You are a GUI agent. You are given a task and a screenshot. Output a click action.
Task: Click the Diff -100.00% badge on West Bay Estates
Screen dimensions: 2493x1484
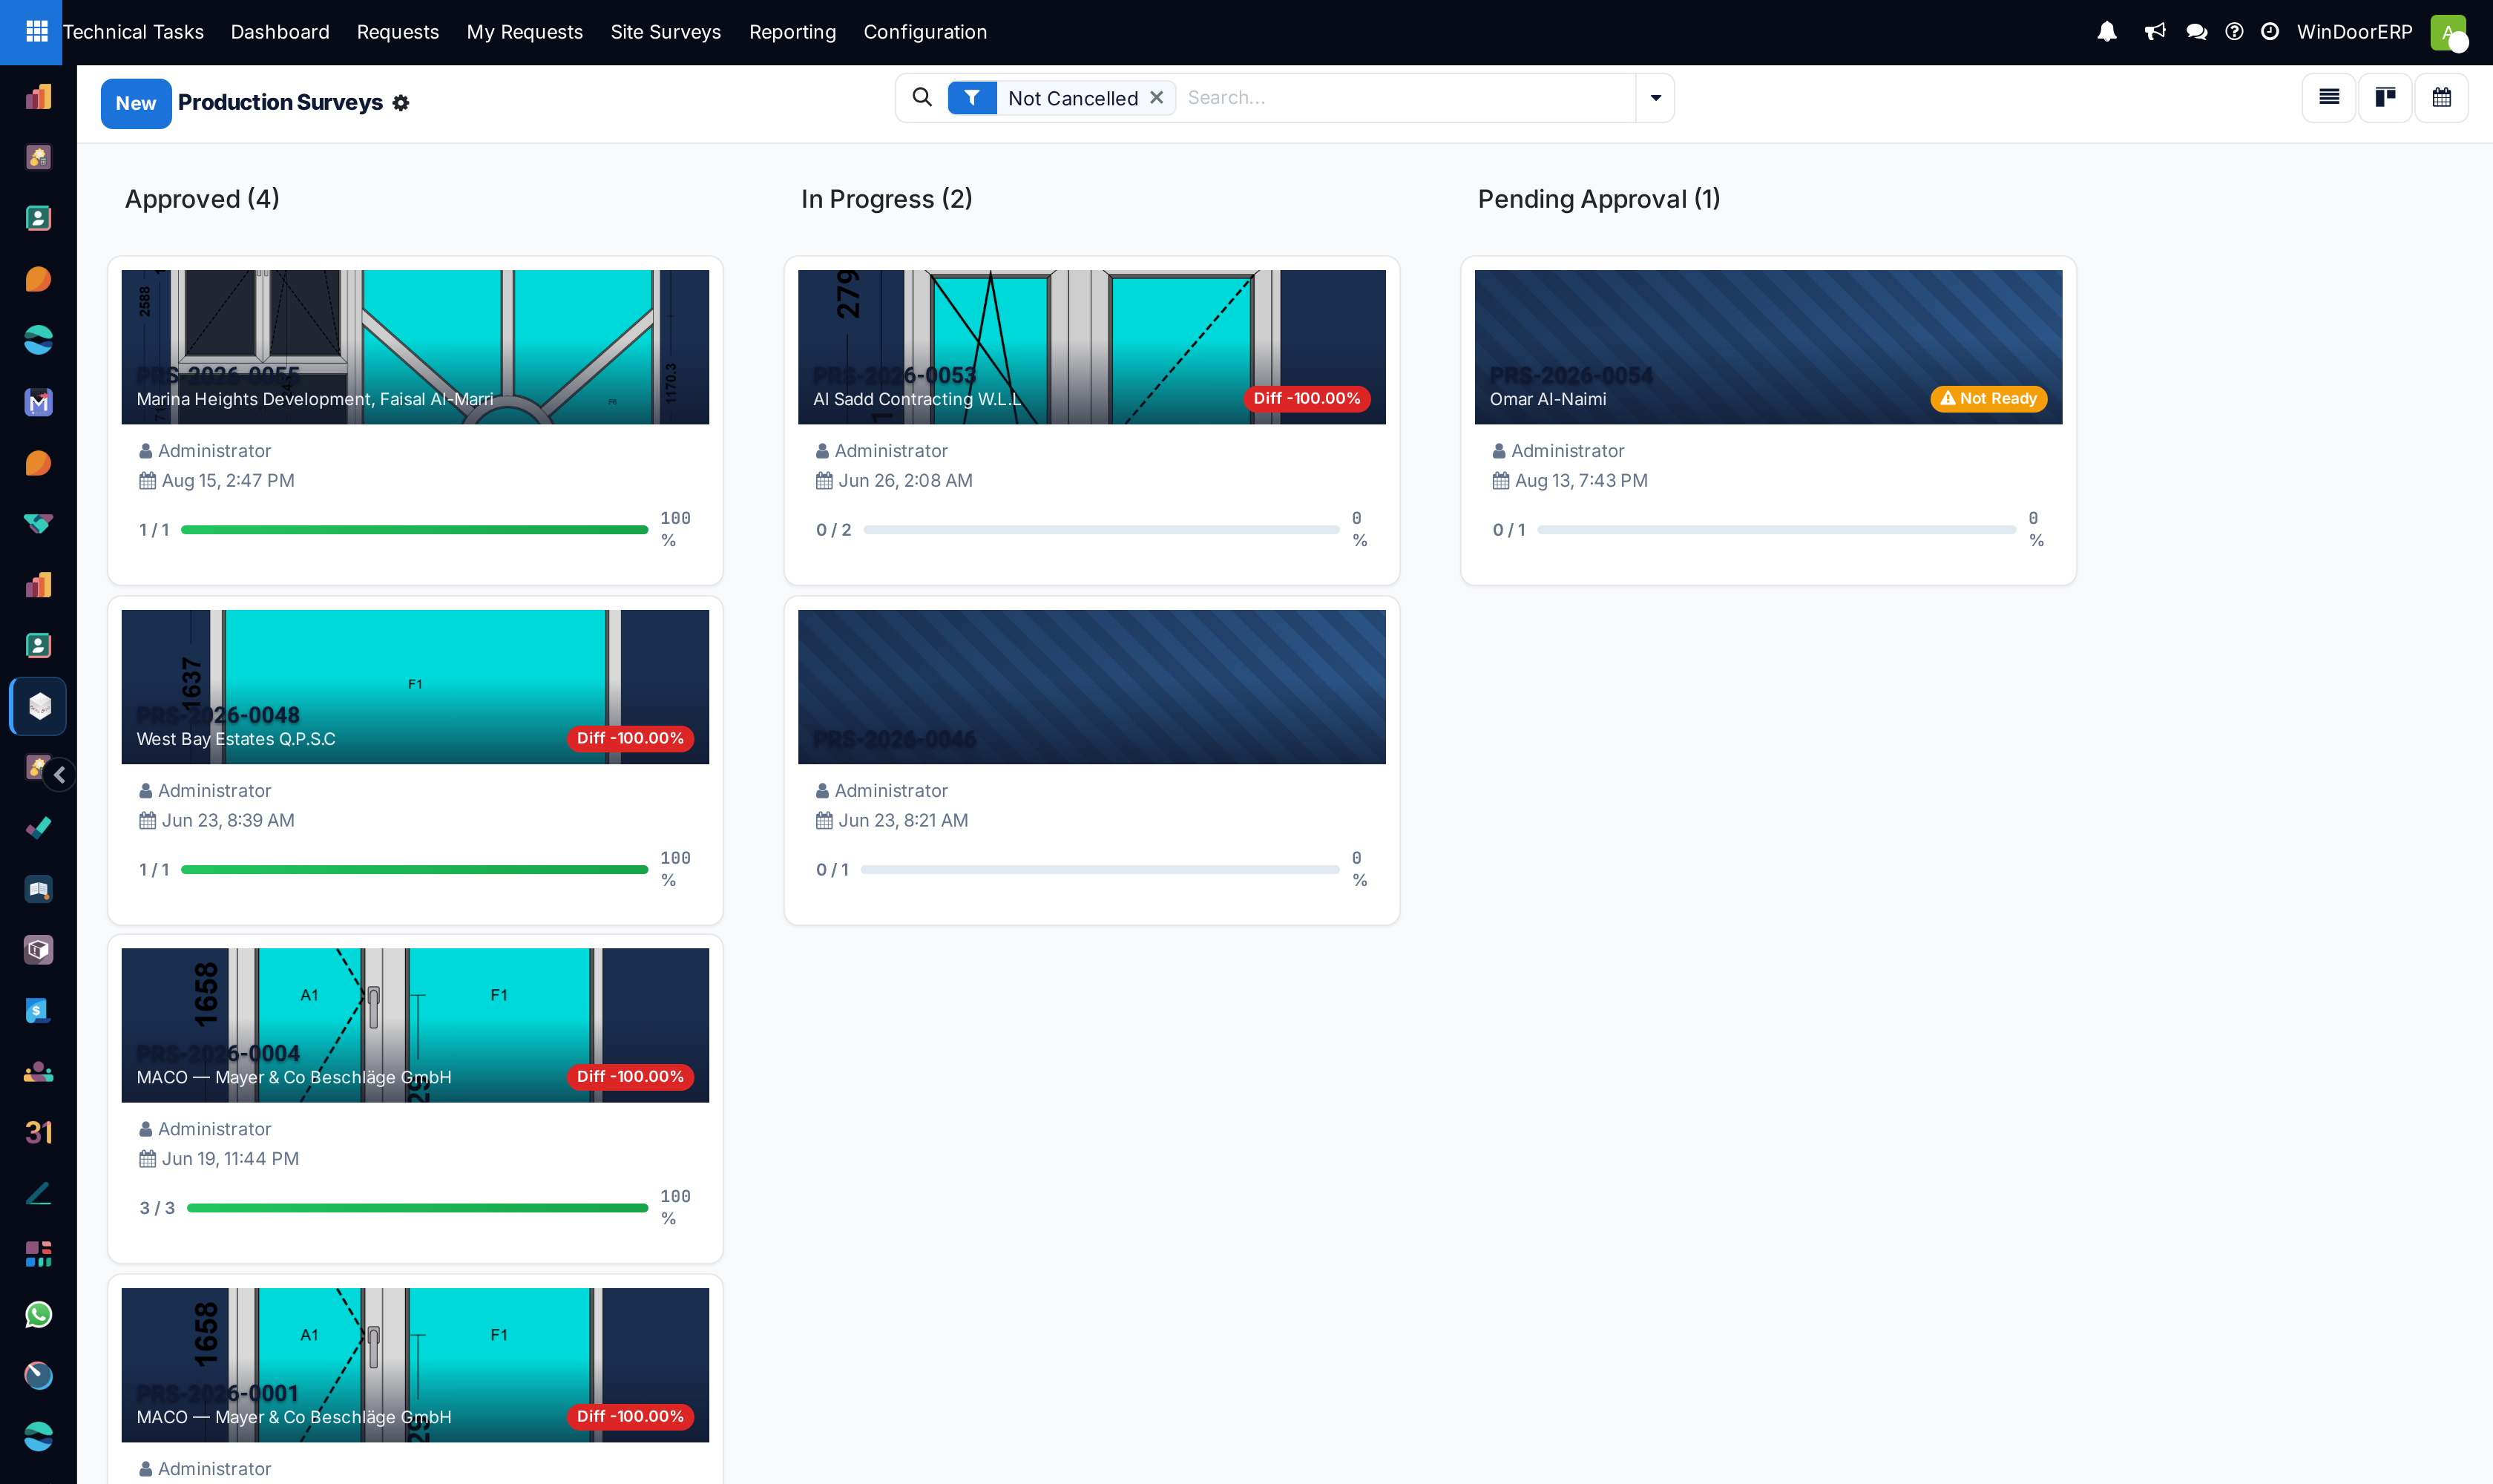(630, 739)
